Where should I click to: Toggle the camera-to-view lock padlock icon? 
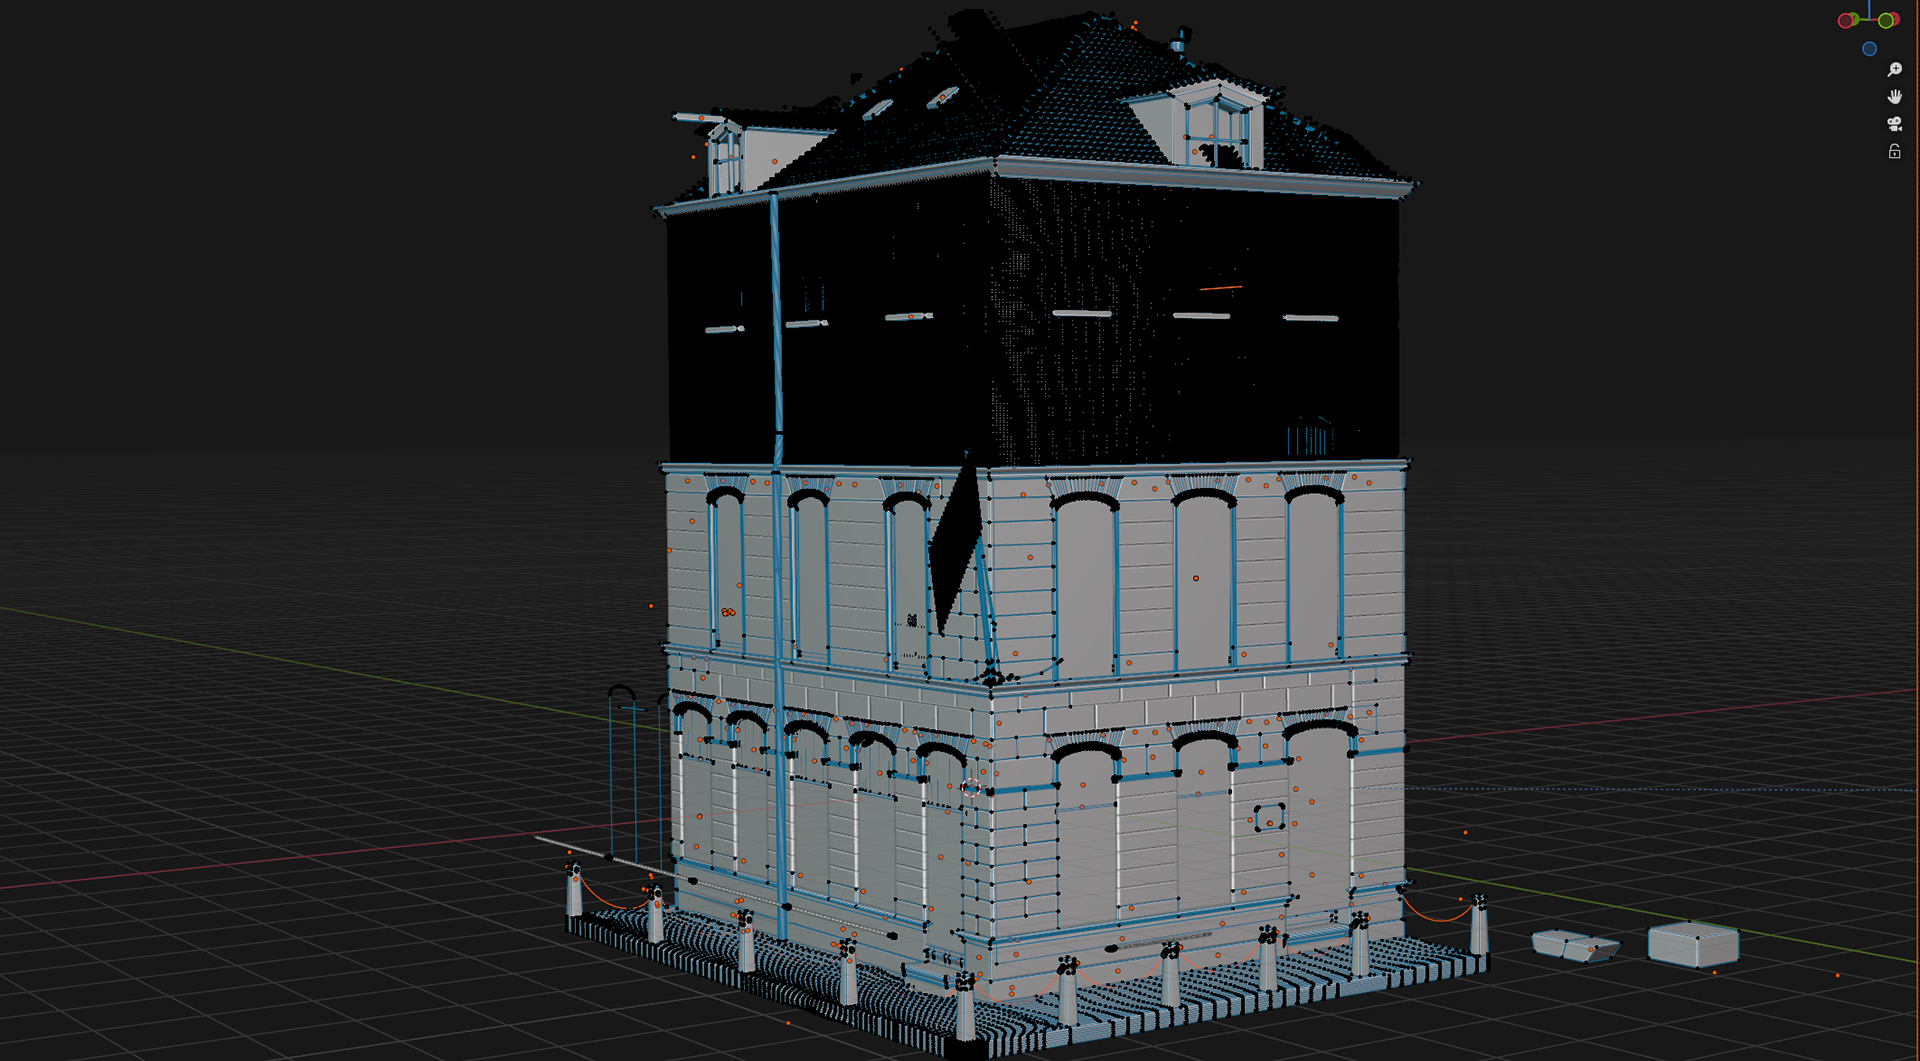[x=1894, y=151]
